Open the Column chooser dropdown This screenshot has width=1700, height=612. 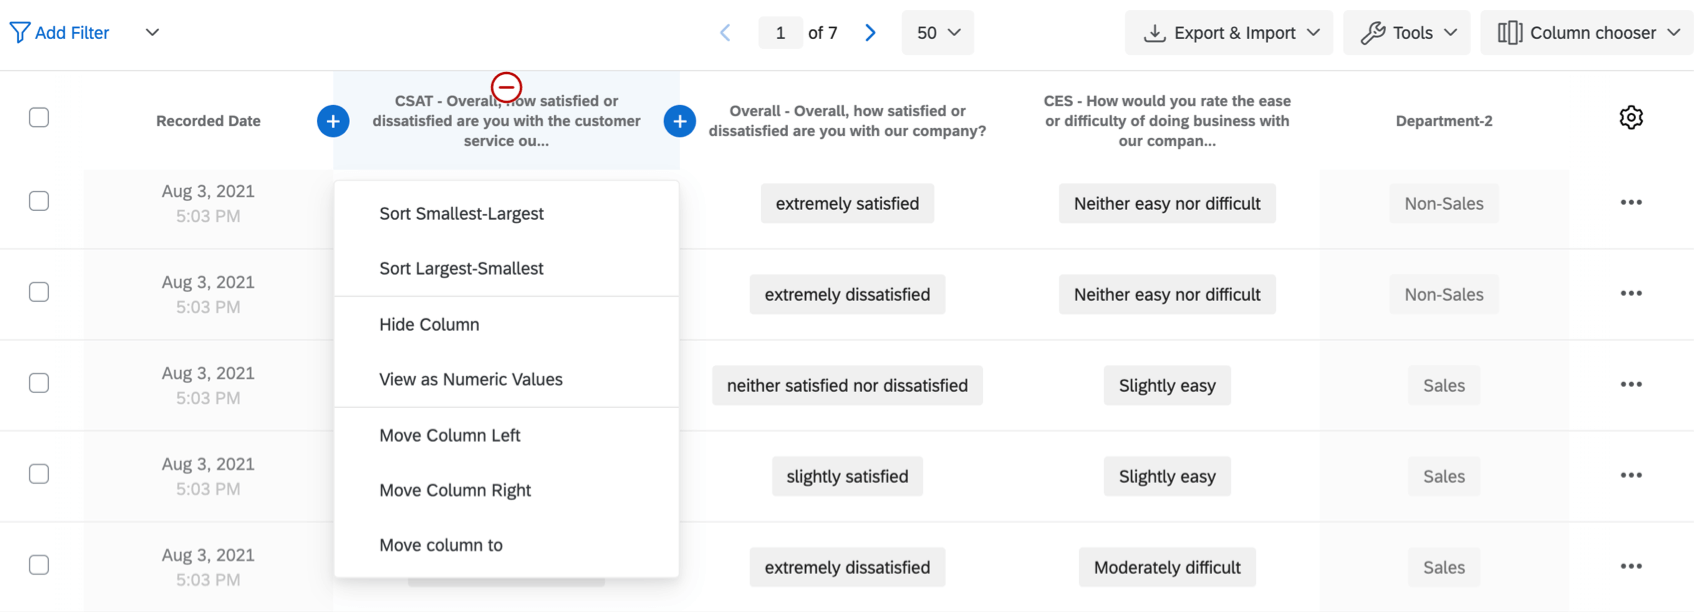[x=1586, y=32]
